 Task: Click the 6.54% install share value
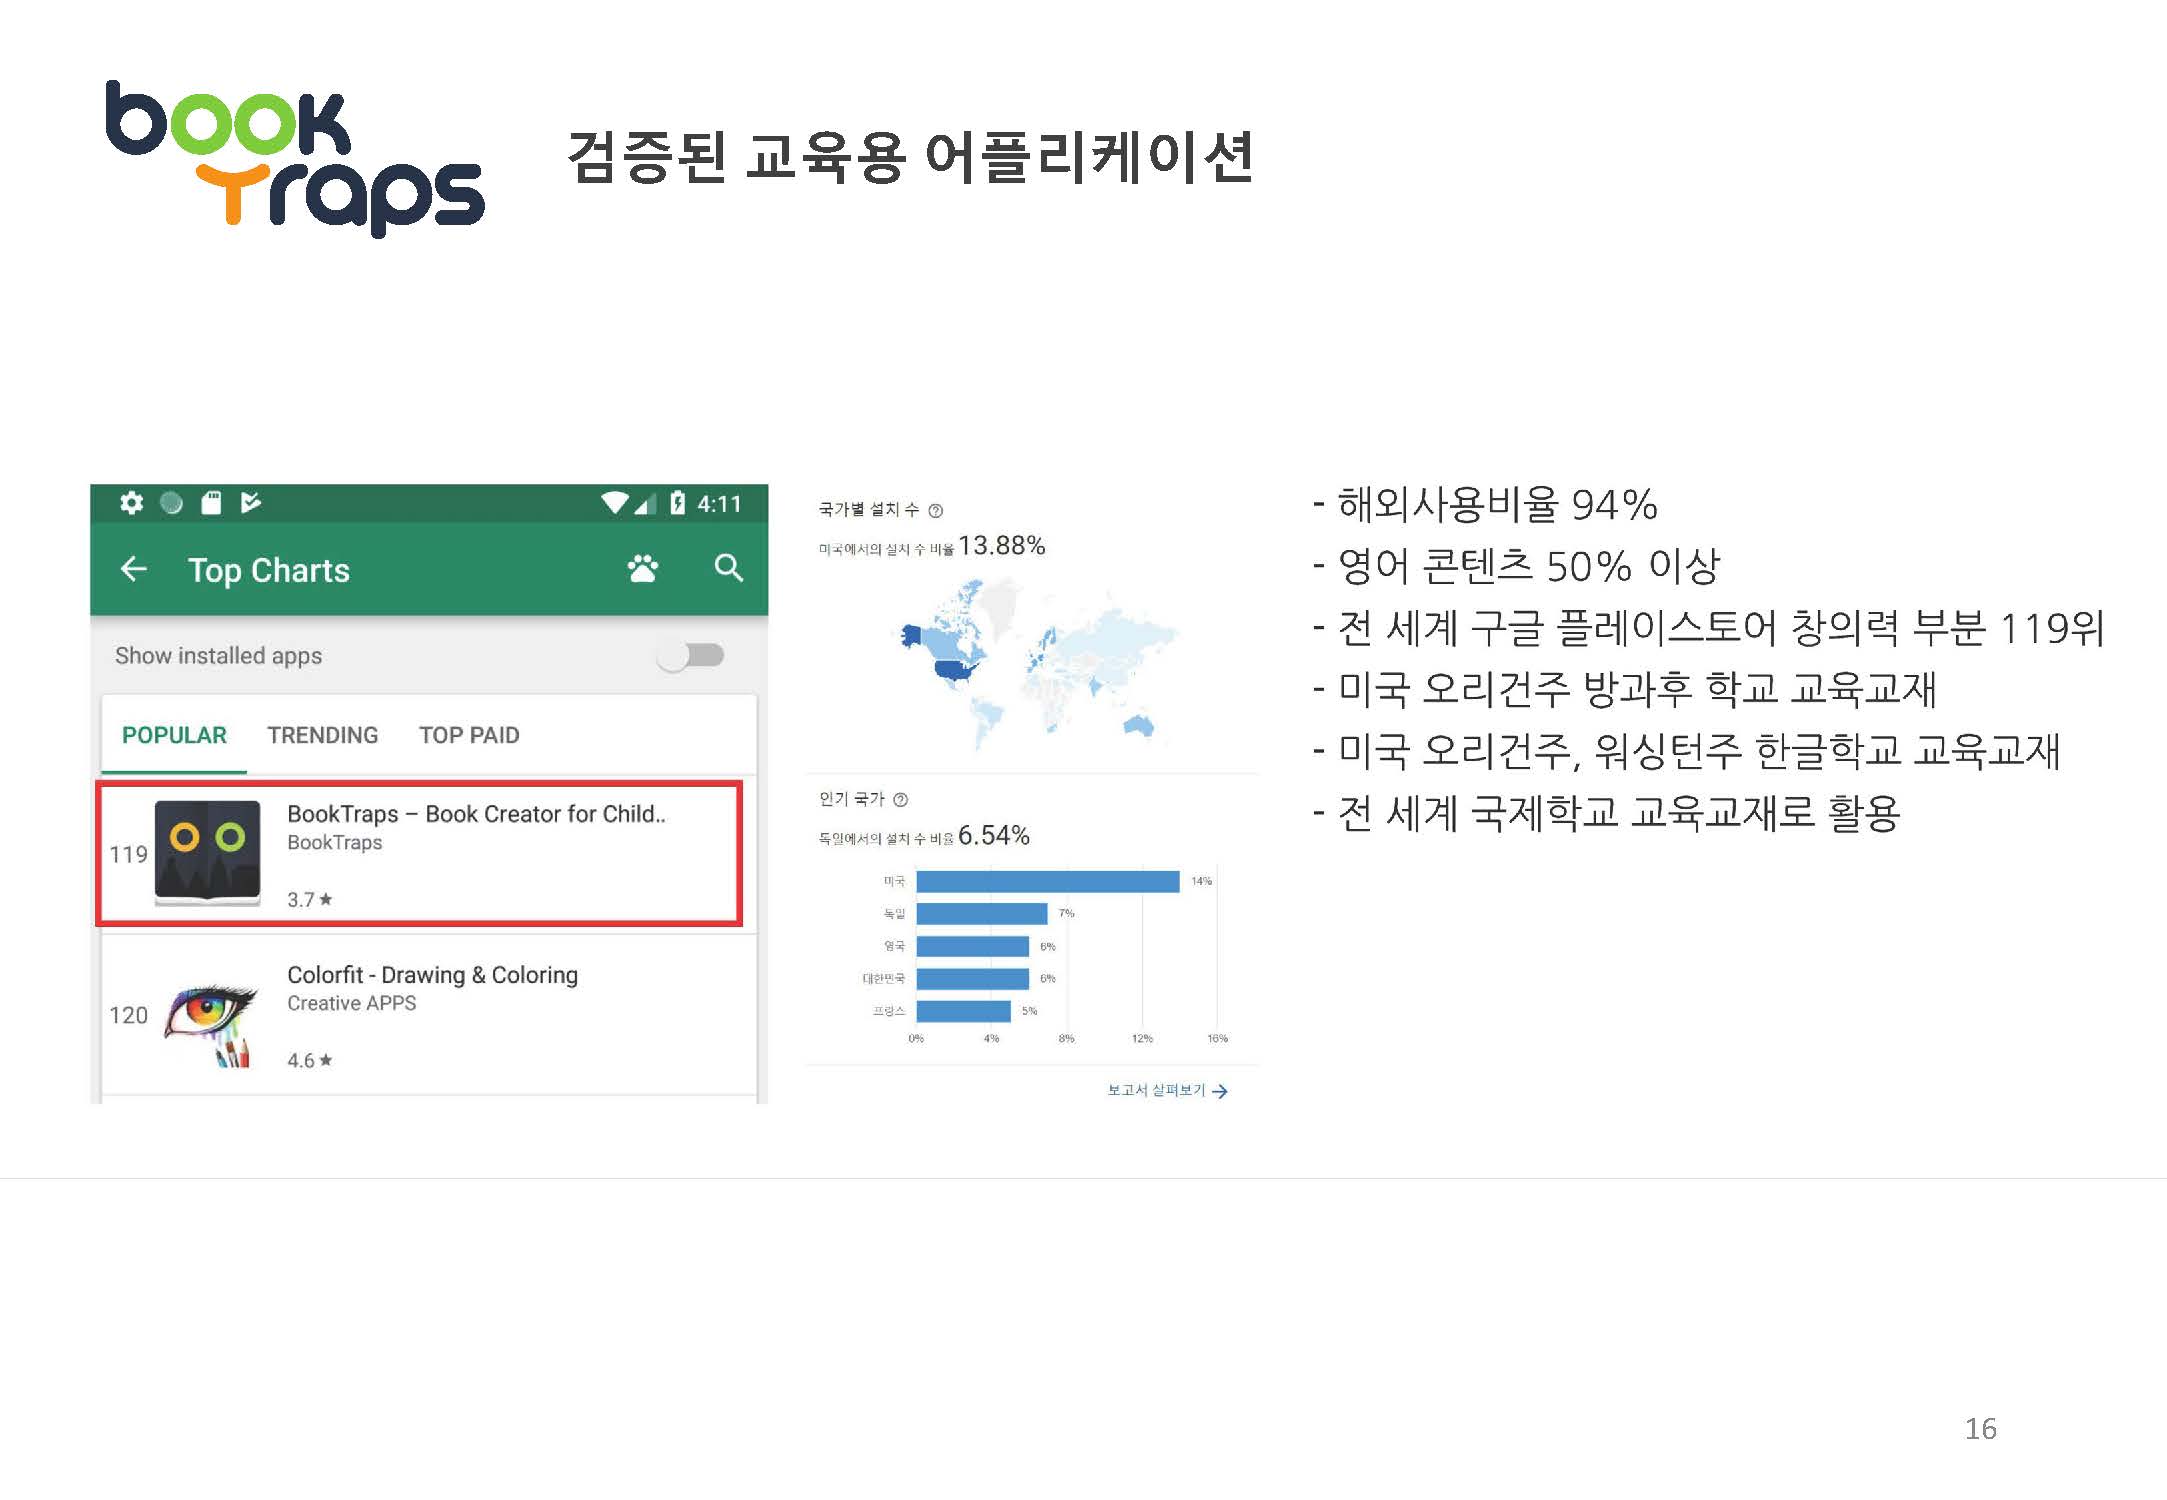coord(994,836)
